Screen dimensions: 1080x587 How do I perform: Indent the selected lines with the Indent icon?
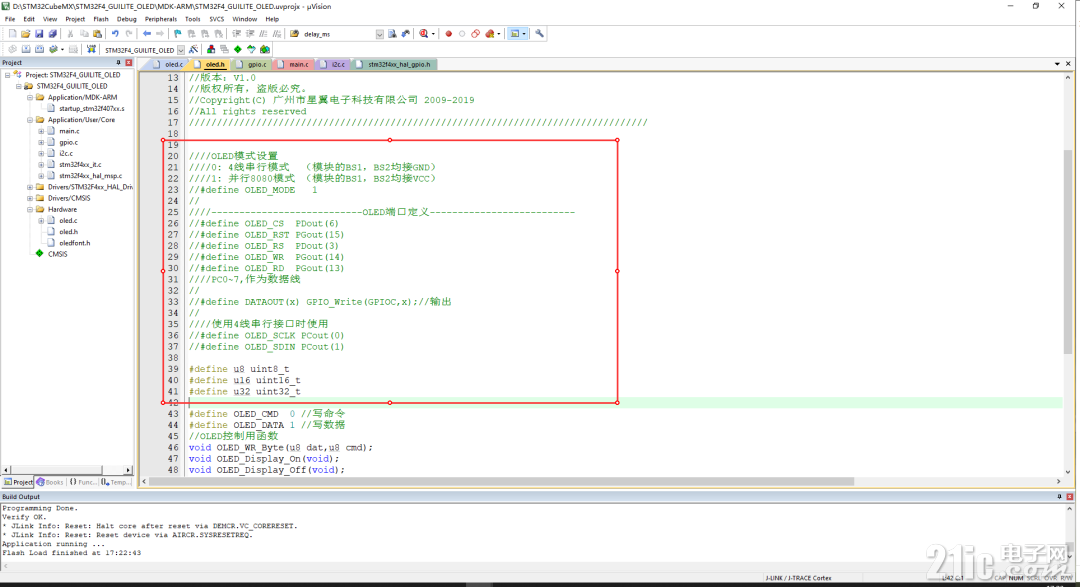pyautogui.click(x=236, y=34)
